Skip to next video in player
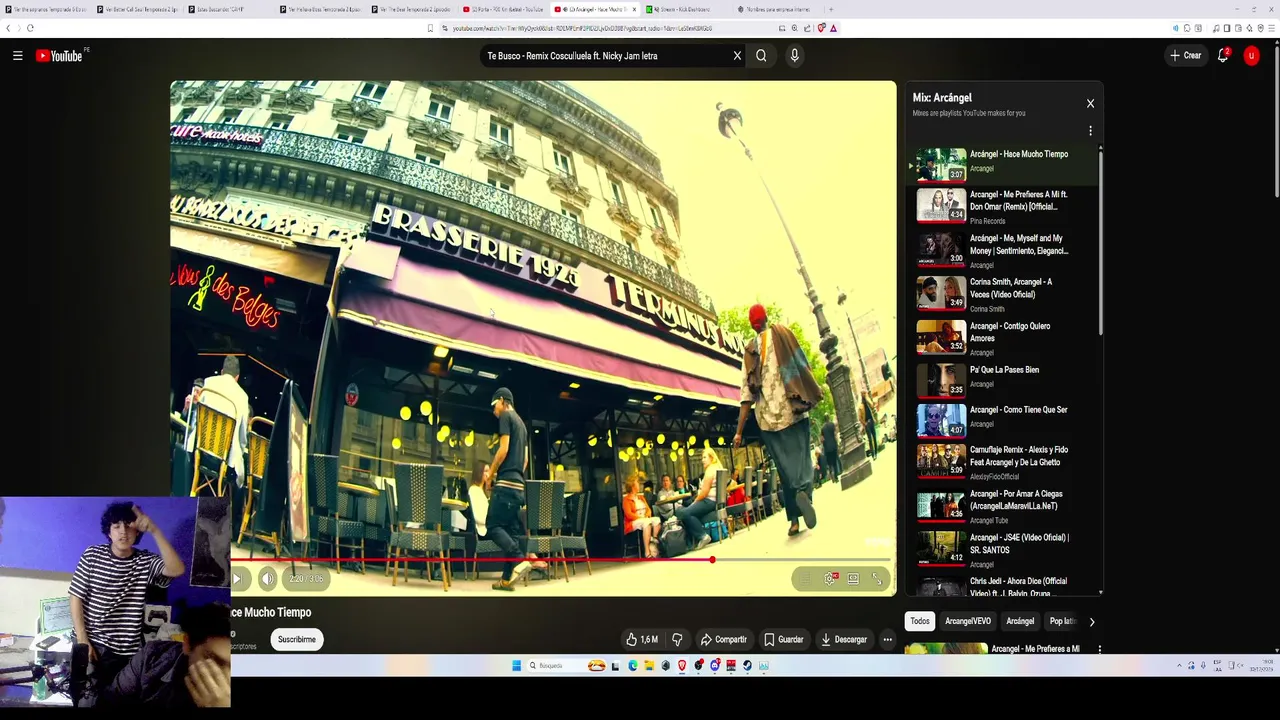This screenshot has width=1280, height=720. [x=237, y=578]
